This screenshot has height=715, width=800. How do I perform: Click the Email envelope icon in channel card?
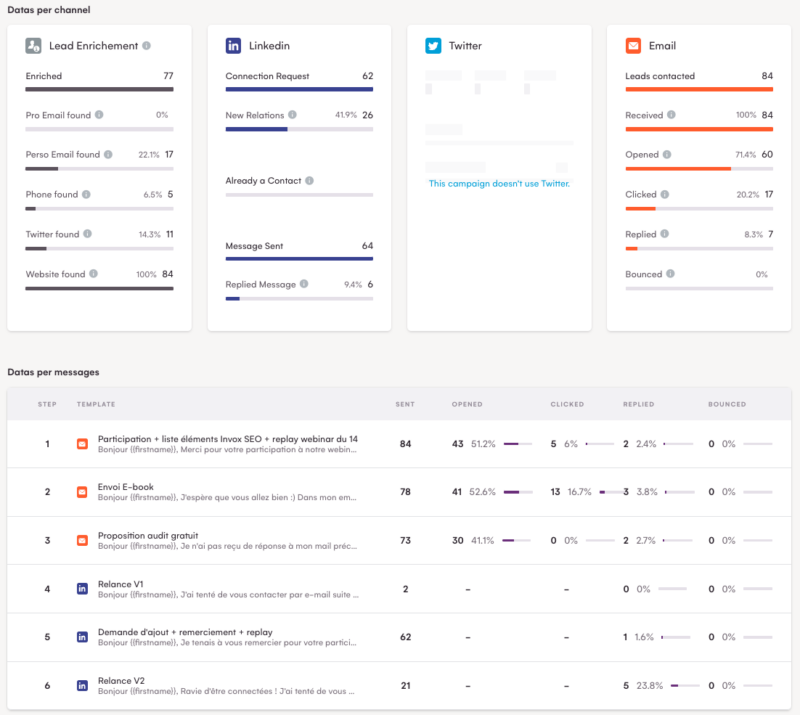633,46
